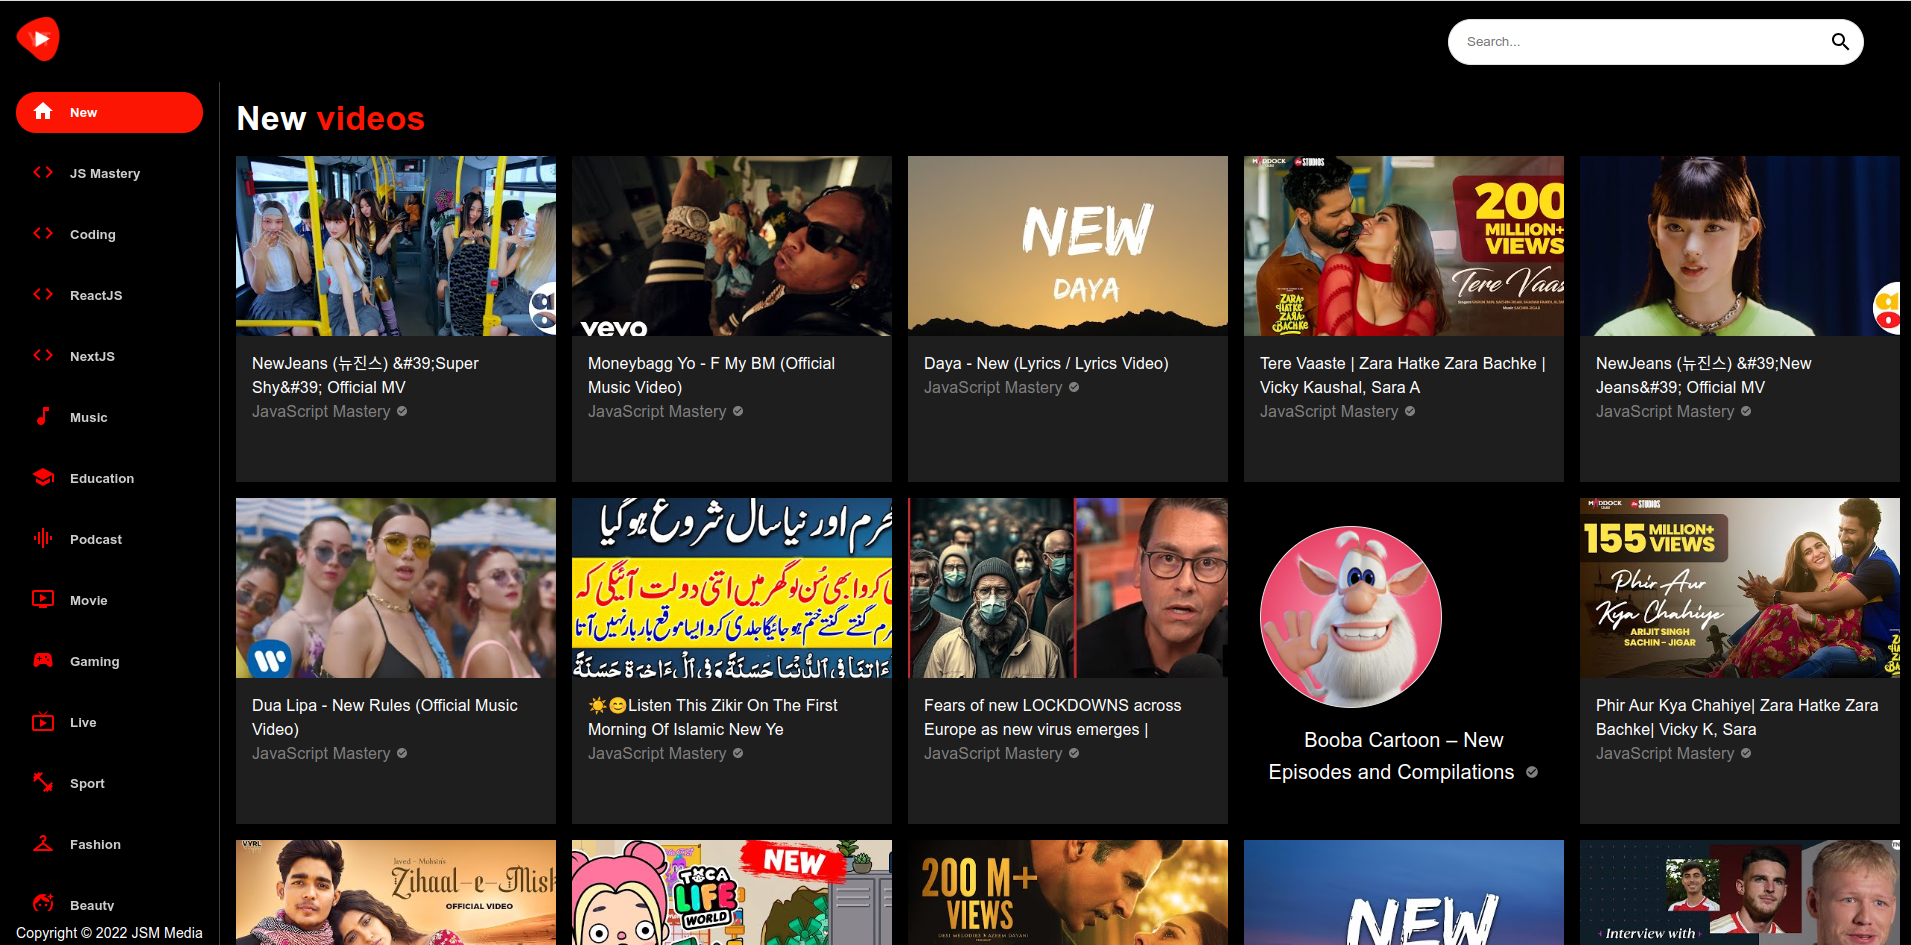This screenshot has height=945, width=1911.
Task: Click the home icon in New category
Action: coord(43,112)
